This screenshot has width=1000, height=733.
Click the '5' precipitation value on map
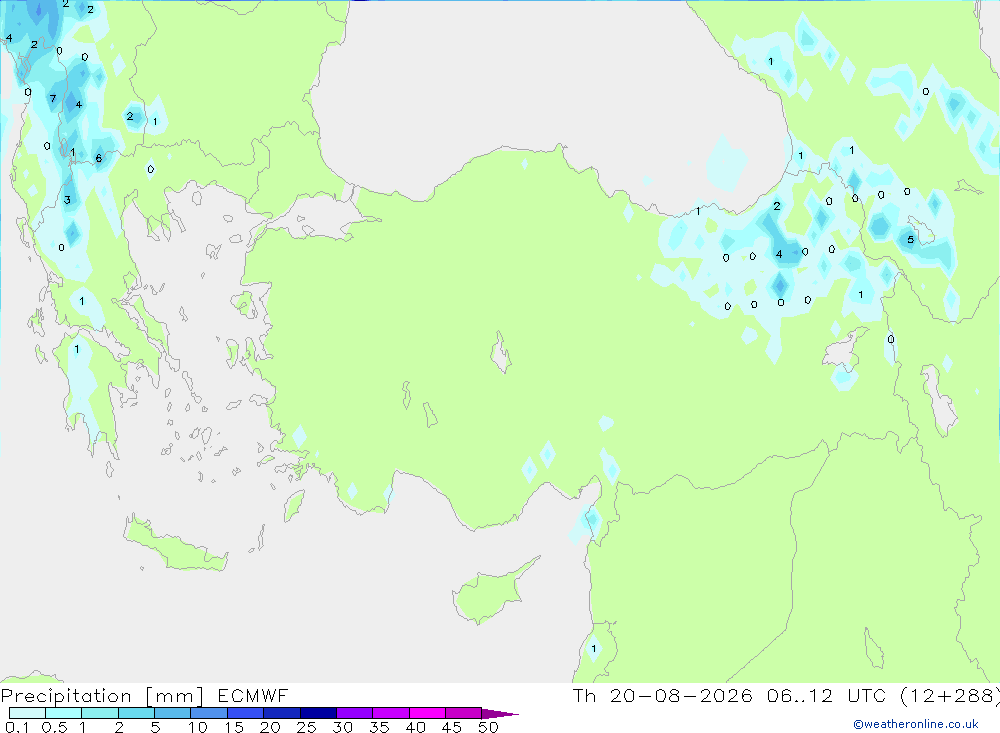coord(911,240)
